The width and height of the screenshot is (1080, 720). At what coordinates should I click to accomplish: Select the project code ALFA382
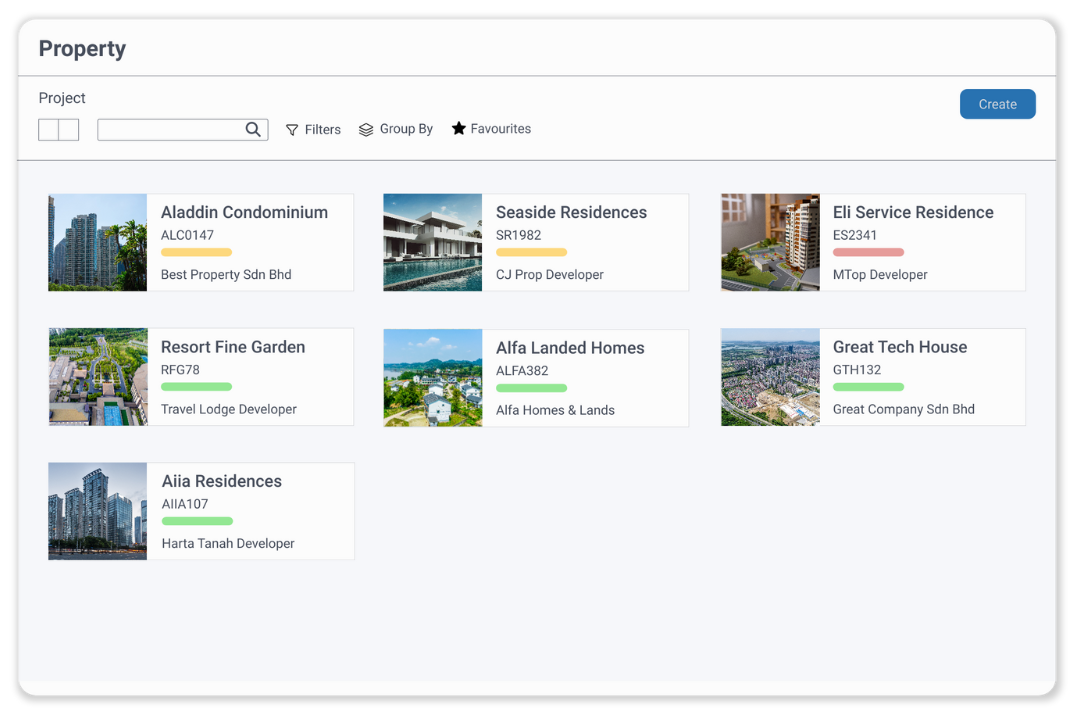tap(522, 371)
